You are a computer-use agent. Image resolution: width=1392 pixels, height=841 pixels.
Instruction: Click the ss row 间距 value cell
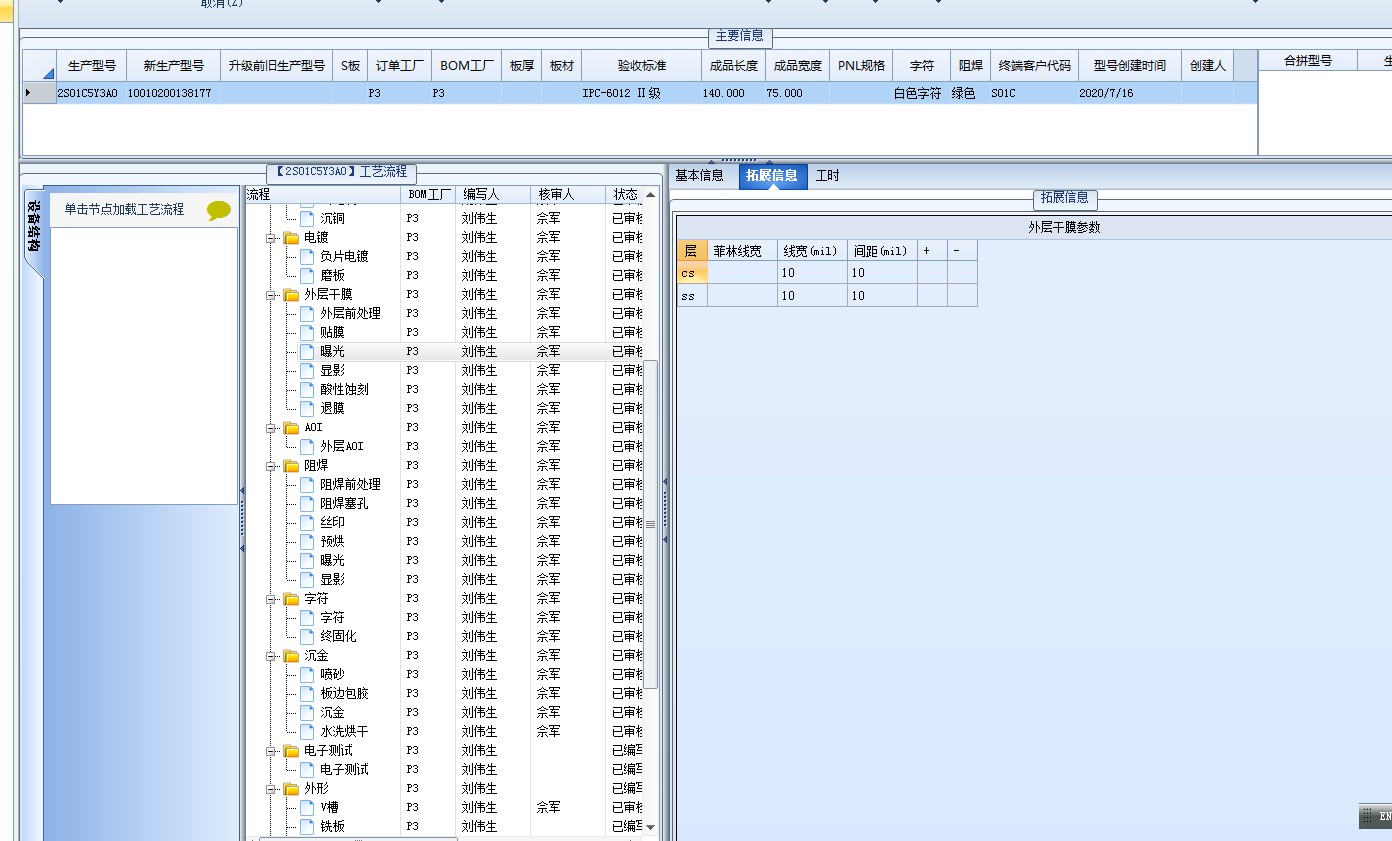[882, 296]
